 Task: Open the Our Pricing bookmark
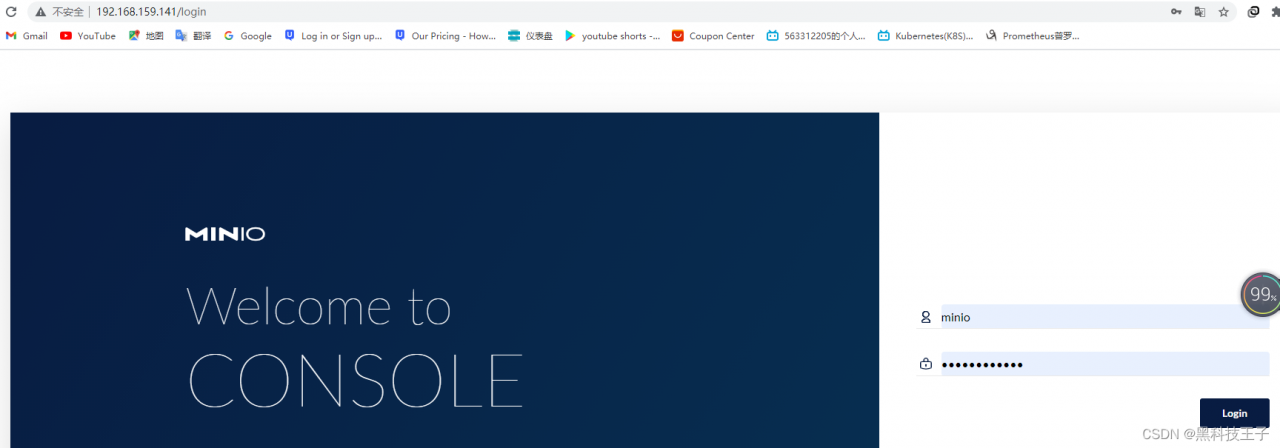point(445,35)
